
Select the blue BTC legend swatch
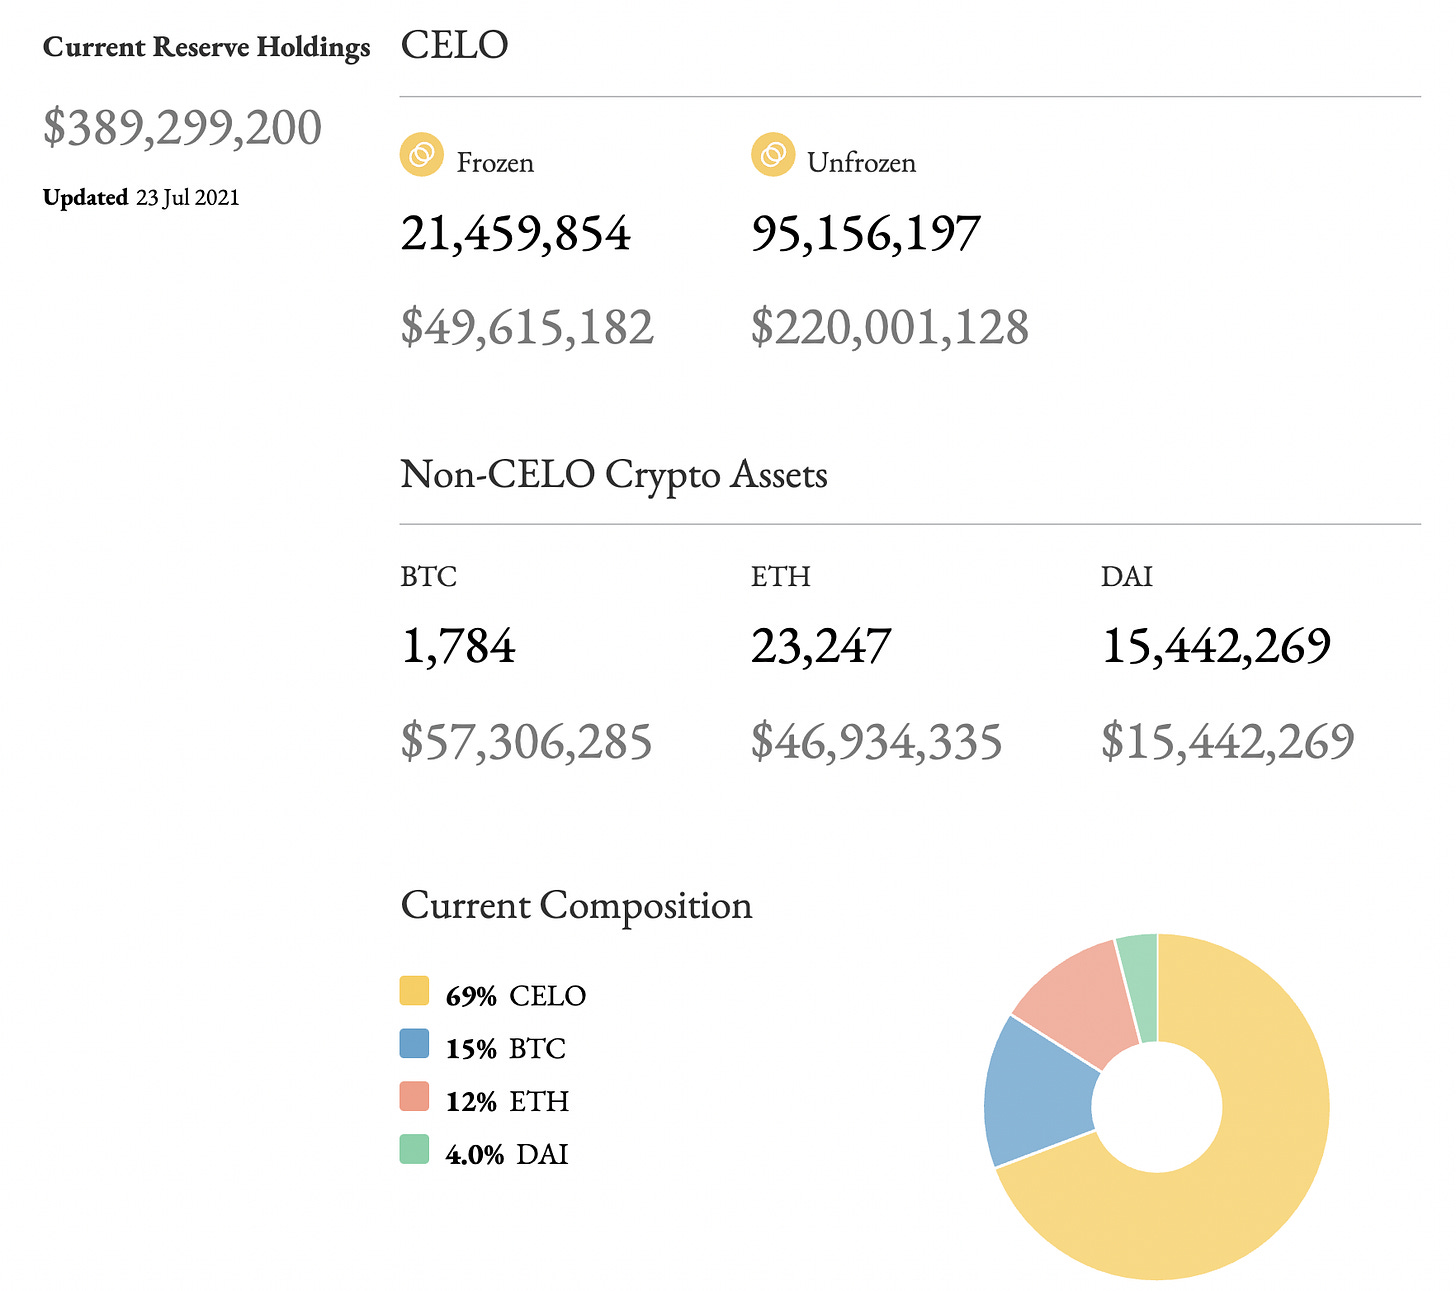click(414, 1044)
